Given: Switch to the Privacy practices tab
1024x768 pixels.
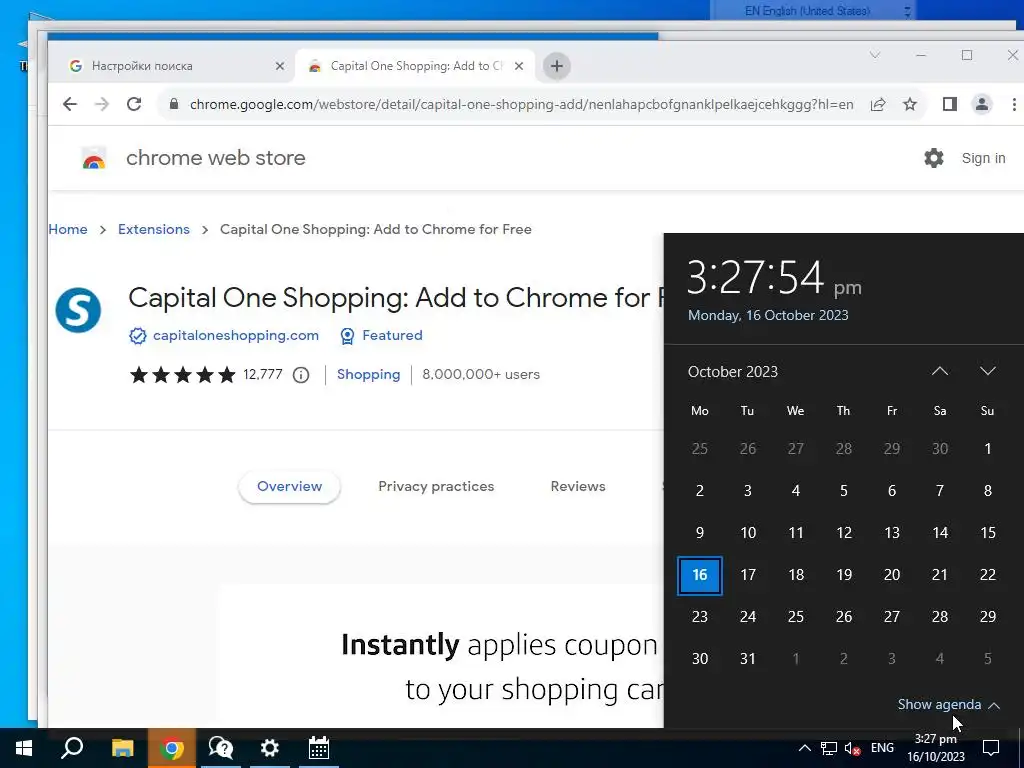Looking at the screenshot, I should coord(436,487).
